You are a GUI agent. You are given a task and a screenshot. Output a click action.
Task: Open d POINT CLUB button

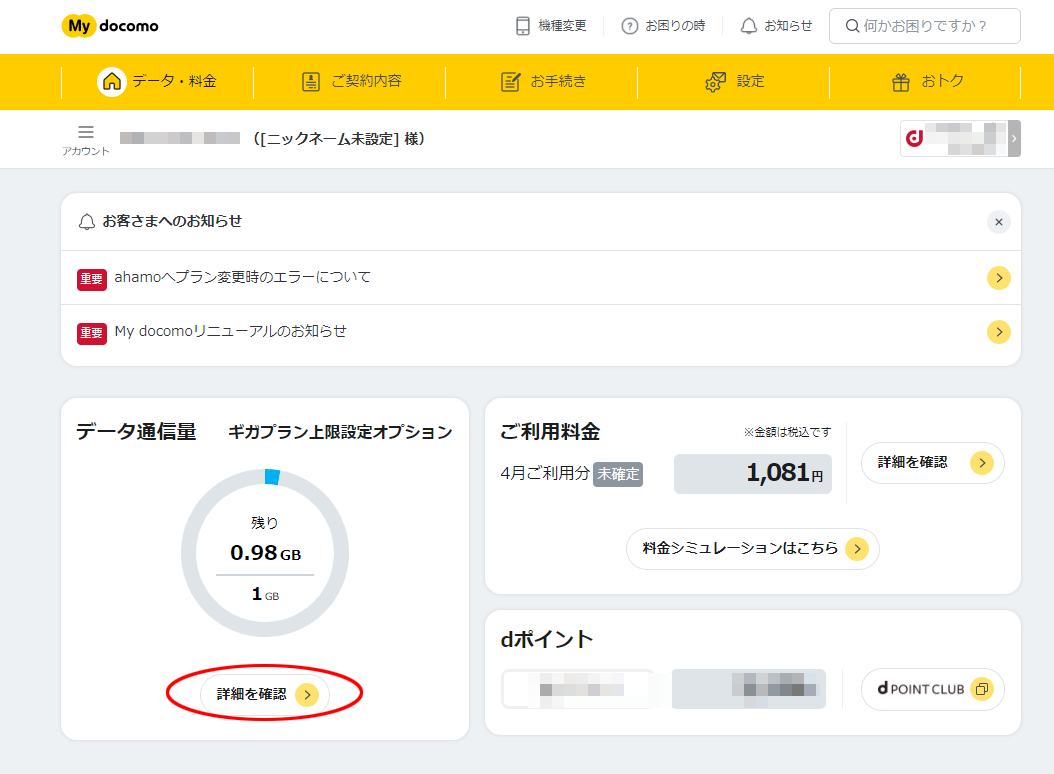pyautogui.click(x=933, y=689)
